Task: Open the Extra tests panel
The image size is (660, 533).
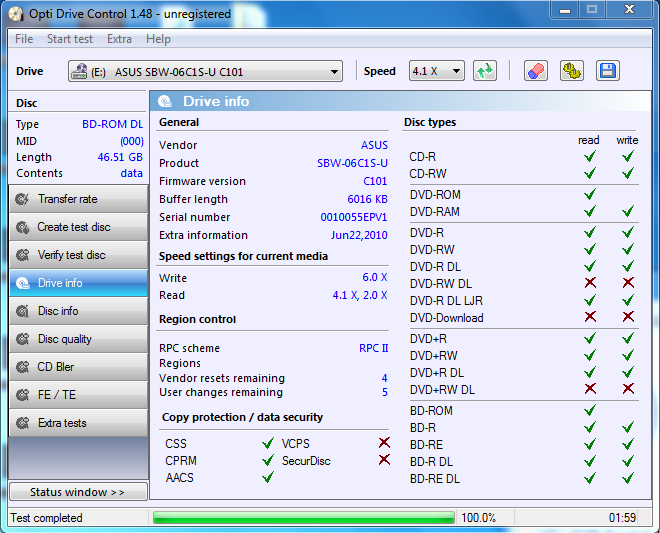Action: [x=78, y=423]
